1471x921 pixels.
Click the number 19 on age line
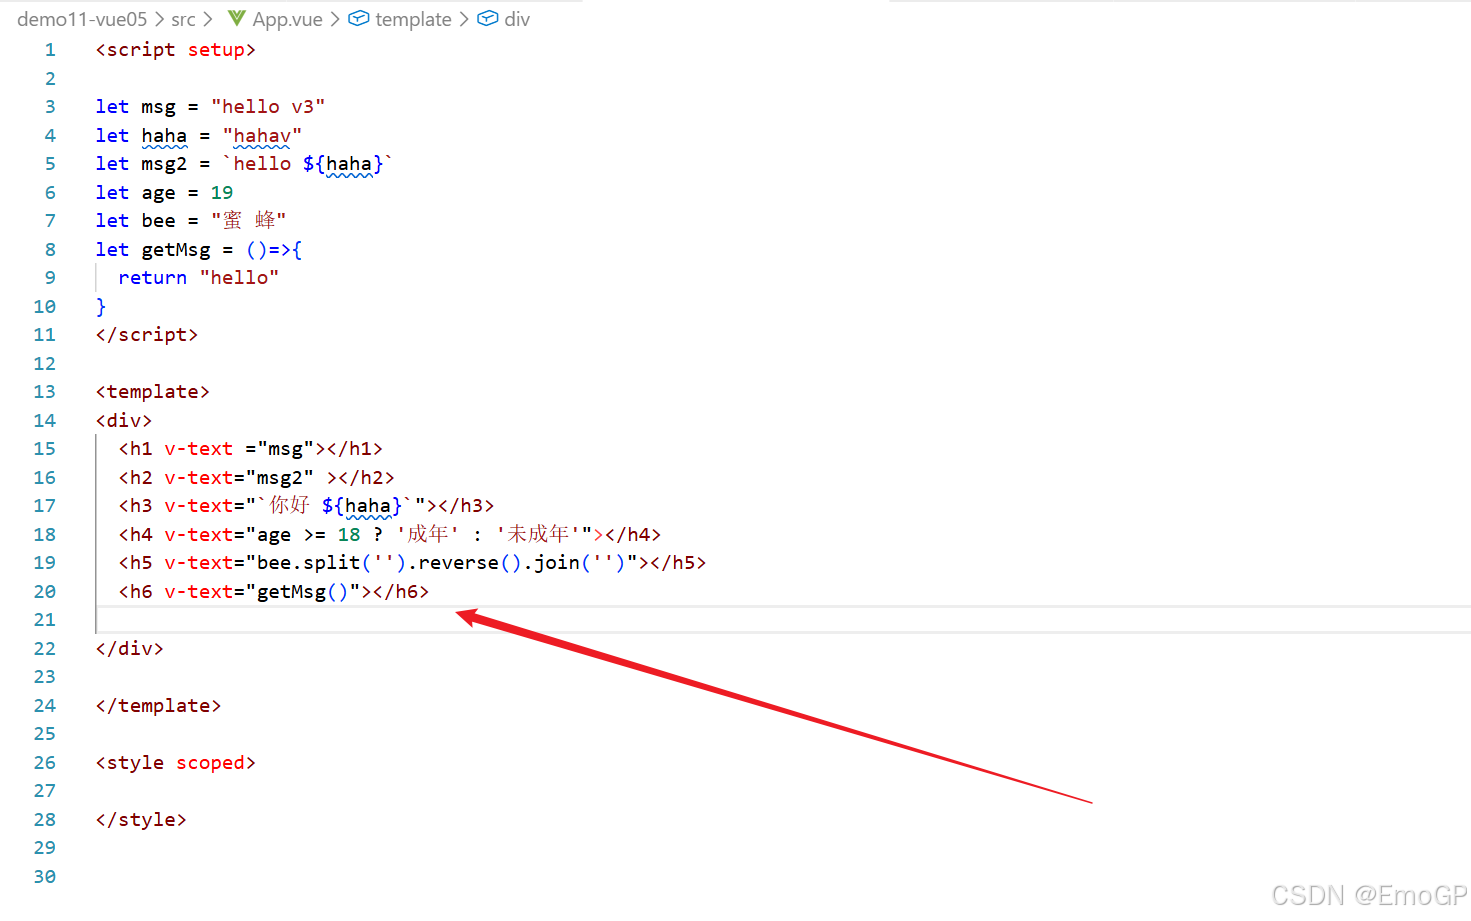(x=222, y=193)
